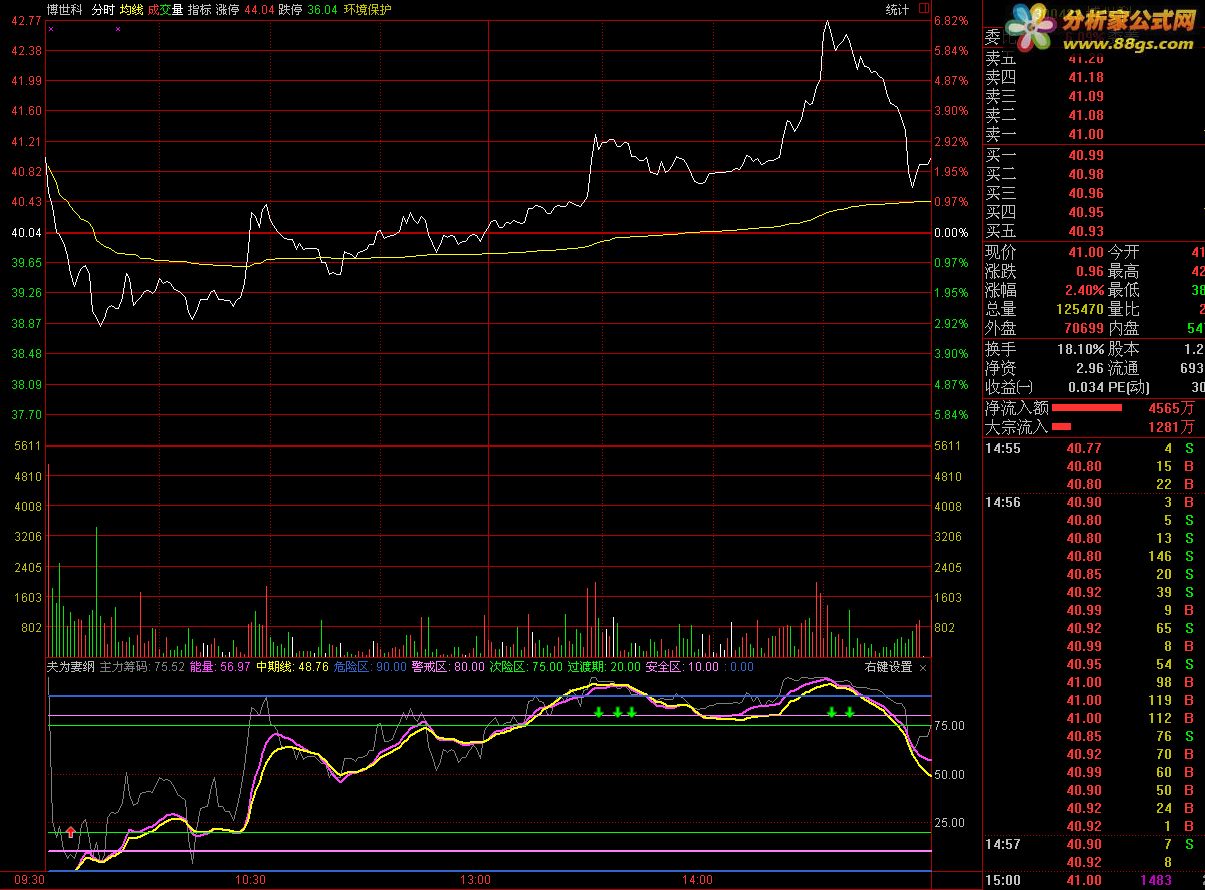Click the 现价 41.00 current price
This screenshot has width=1205, height=890.
tap(1086, 253)
